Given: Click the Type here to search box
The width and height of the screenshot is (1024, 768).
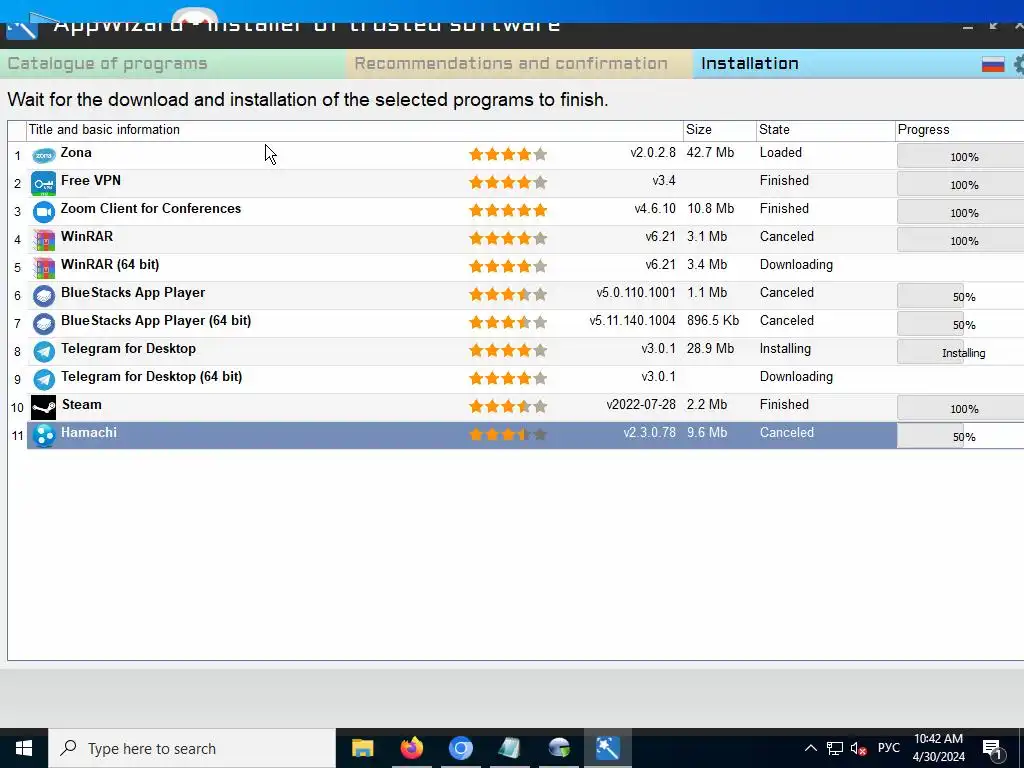Looking at the screenshot, I should tap(192, 748).
